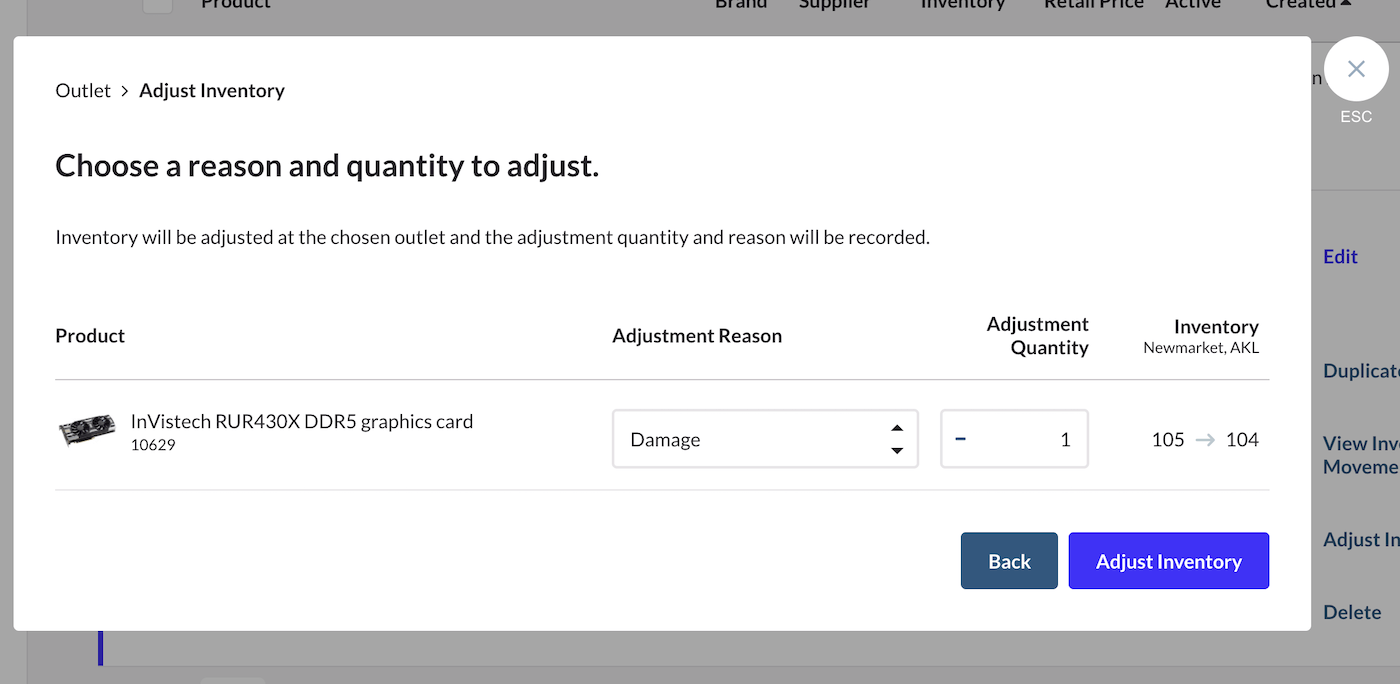The height and width of the screenshot is (684, 1400).
Task: Open the Damage adjustment reason dropdown
Action: click(765, 439)
